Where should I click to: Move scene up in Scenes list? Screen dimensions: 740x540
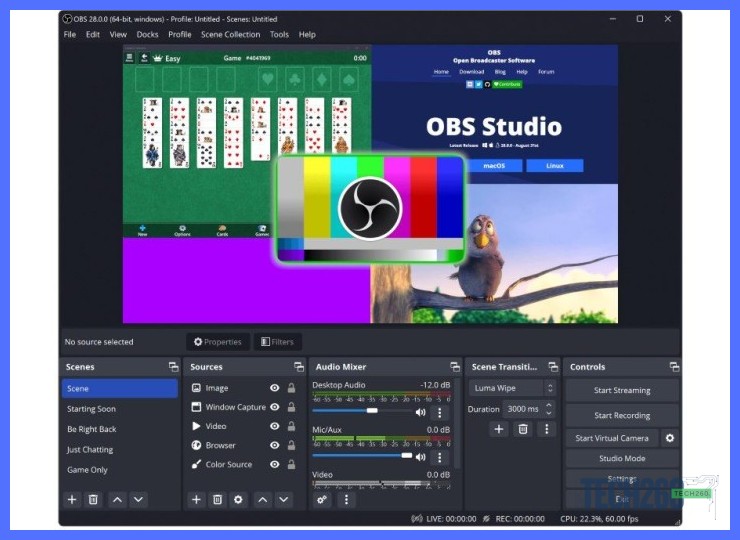[118, 499]
